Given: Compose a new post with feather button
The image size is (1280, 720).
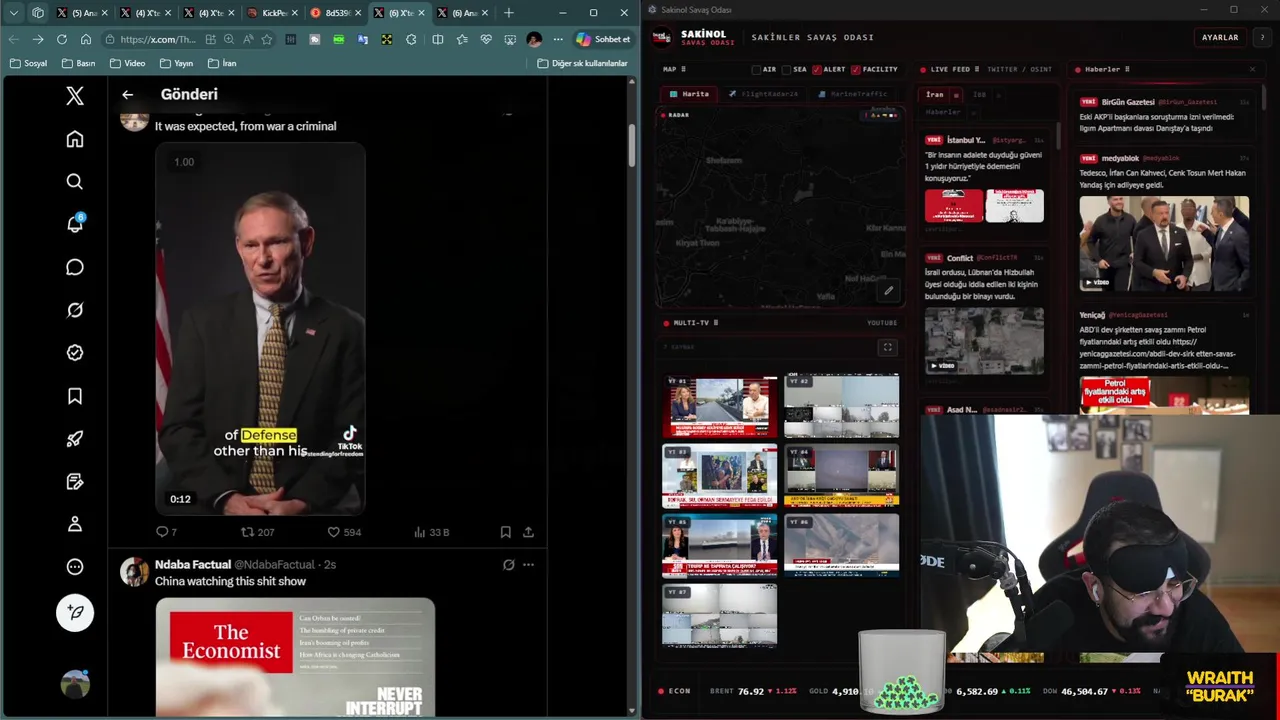Looking at the screenshot, I should (x=75, y=613).
